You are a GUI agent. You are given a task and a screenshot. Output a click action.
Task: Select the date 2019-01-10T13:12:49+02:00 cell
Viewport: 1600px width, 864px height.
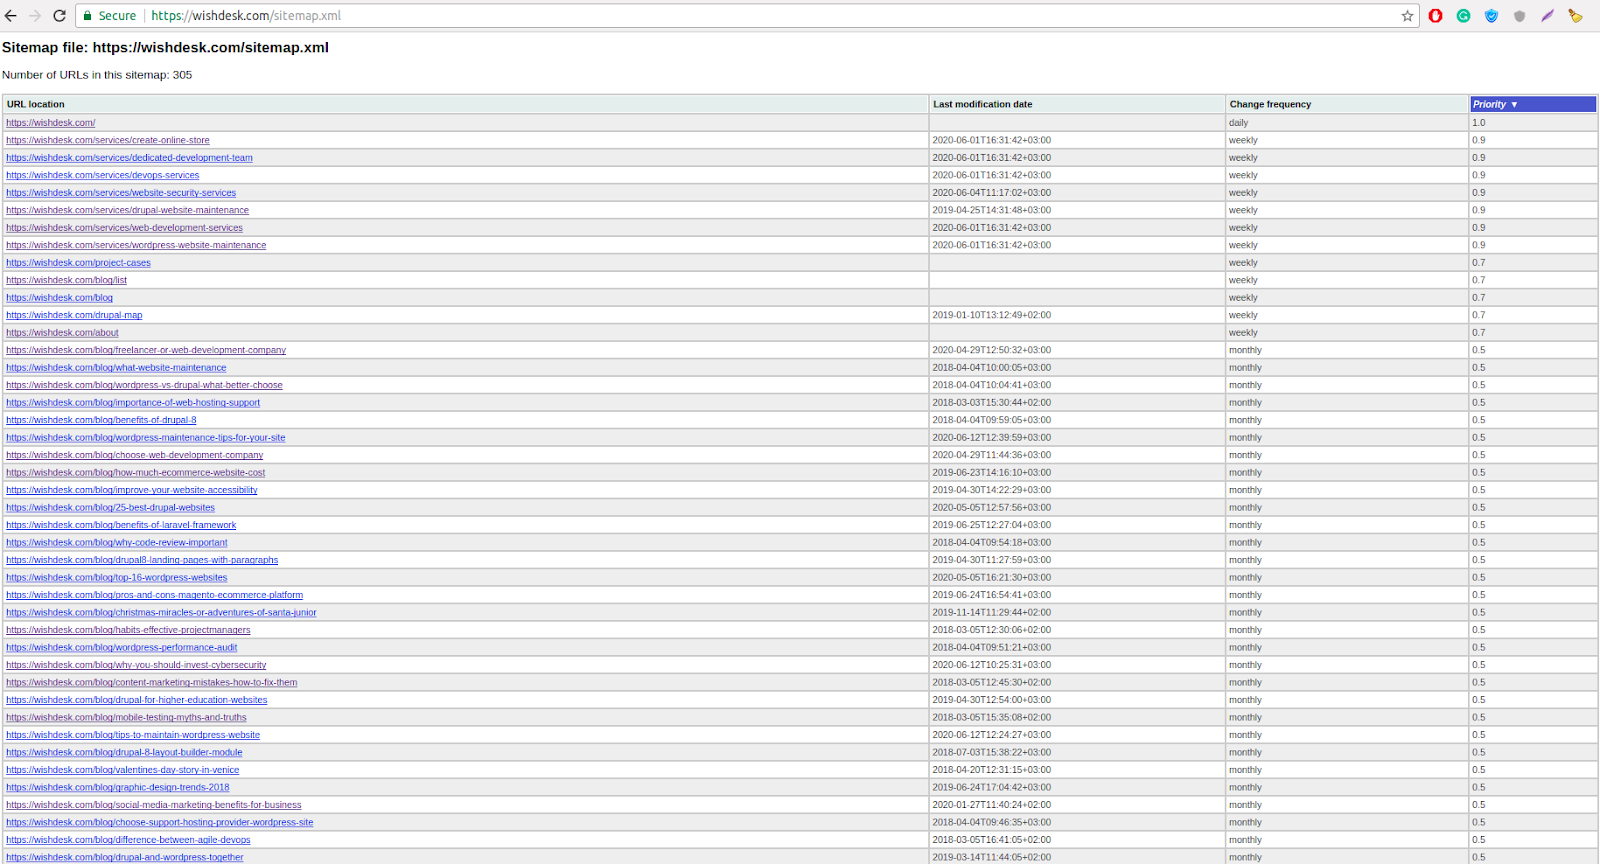coord(1077,315)
